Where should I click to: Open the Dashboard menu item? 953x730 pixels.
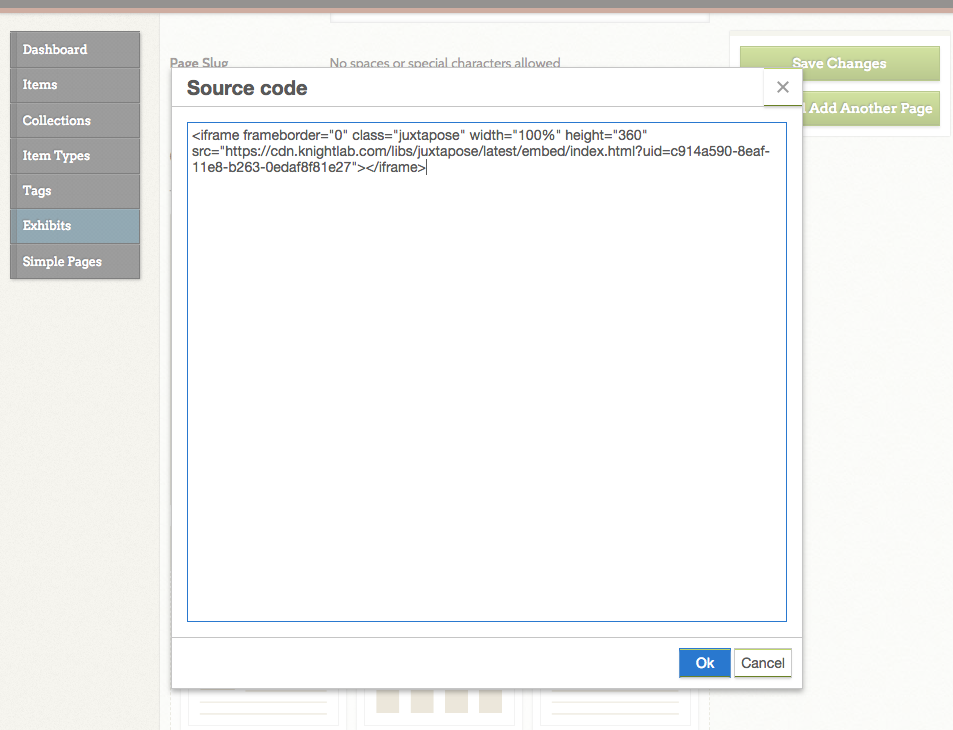click(x=75, y=49)
